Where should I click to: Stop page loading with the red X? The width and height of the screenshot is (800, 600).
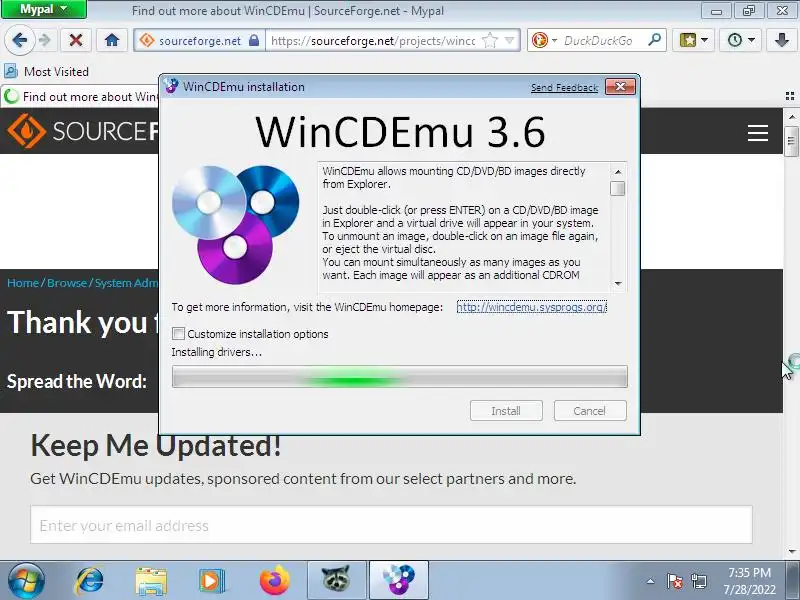pos(76,40)
